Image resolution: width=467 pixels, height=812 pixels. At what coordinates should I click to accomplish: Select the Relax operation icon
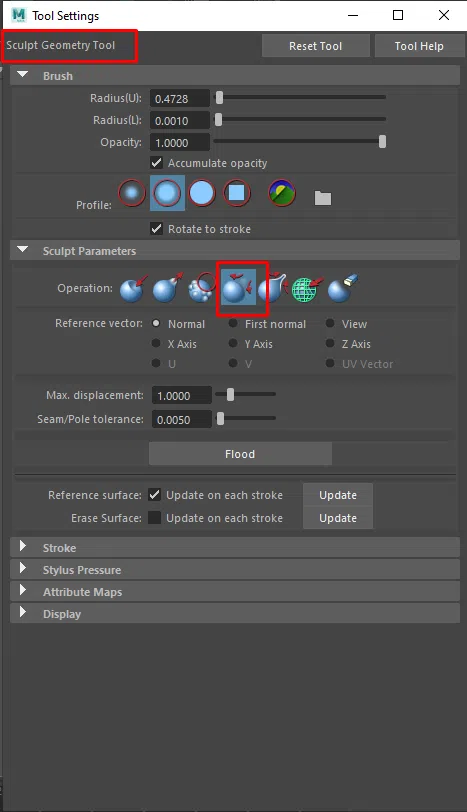point(239,288)
